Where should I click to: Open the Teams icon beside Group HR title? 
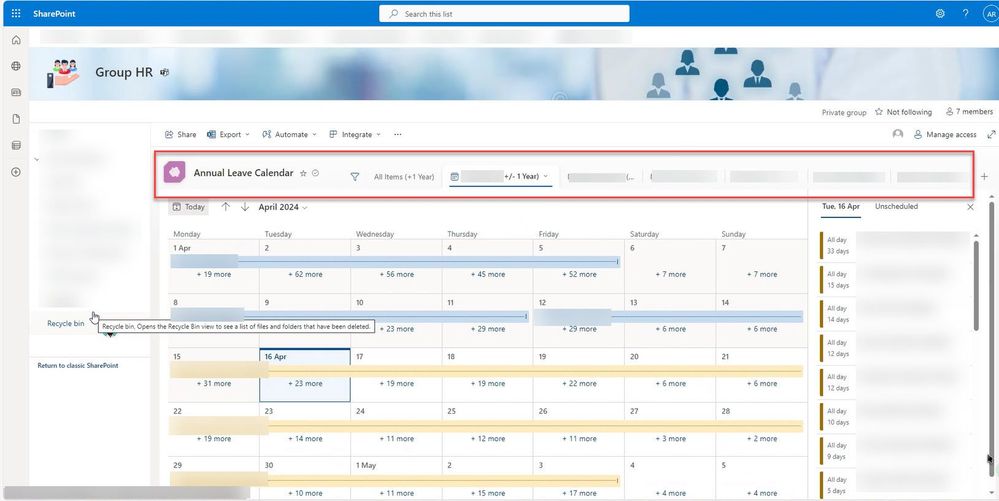[x=164, y=73]
